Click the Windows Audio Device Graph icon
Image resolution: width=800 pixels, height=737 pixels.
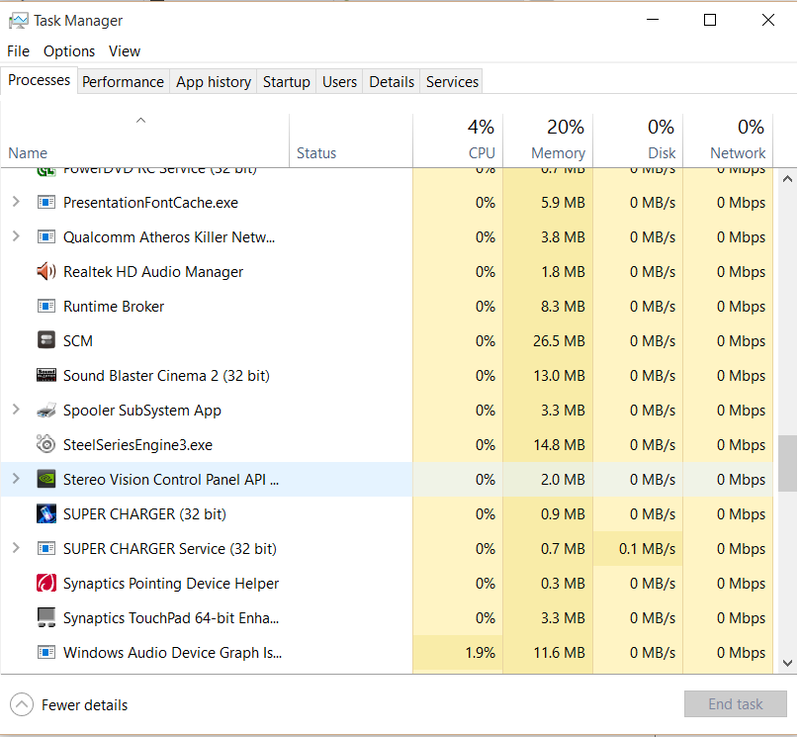(x=46, y=652)
